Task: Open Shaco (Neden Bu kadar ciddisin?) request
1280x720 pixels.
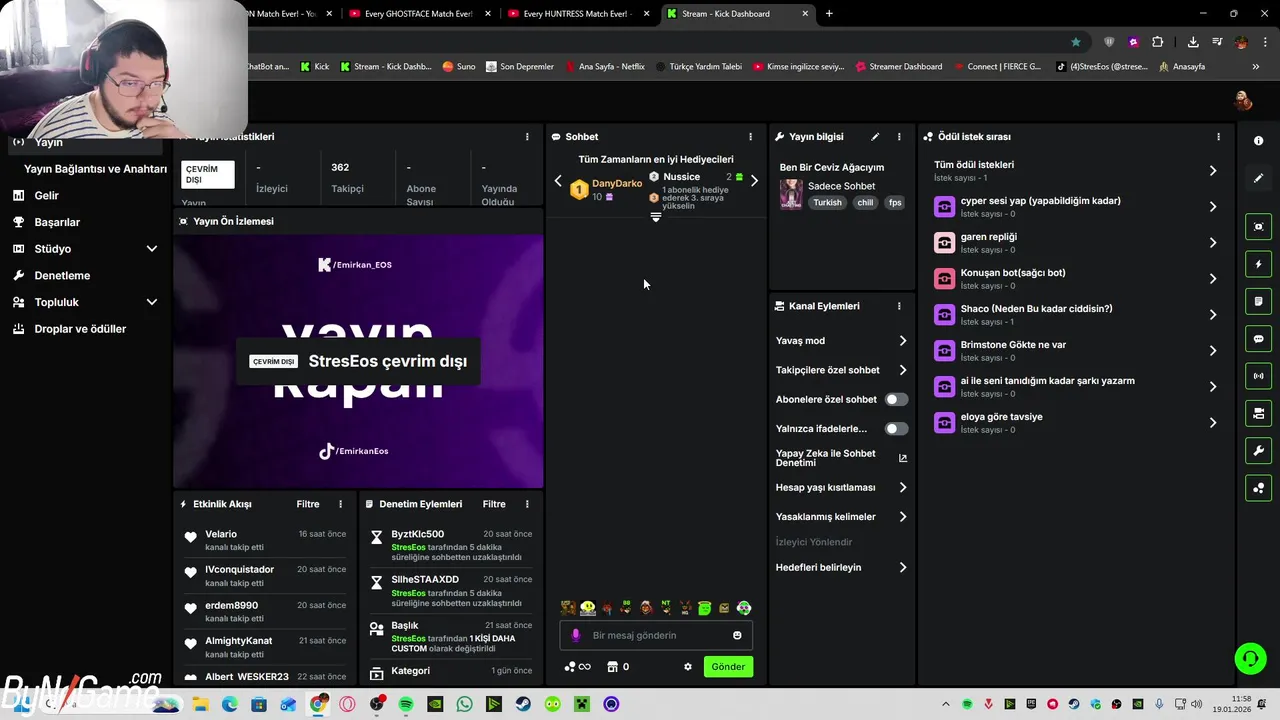Action: [1077, 315]
